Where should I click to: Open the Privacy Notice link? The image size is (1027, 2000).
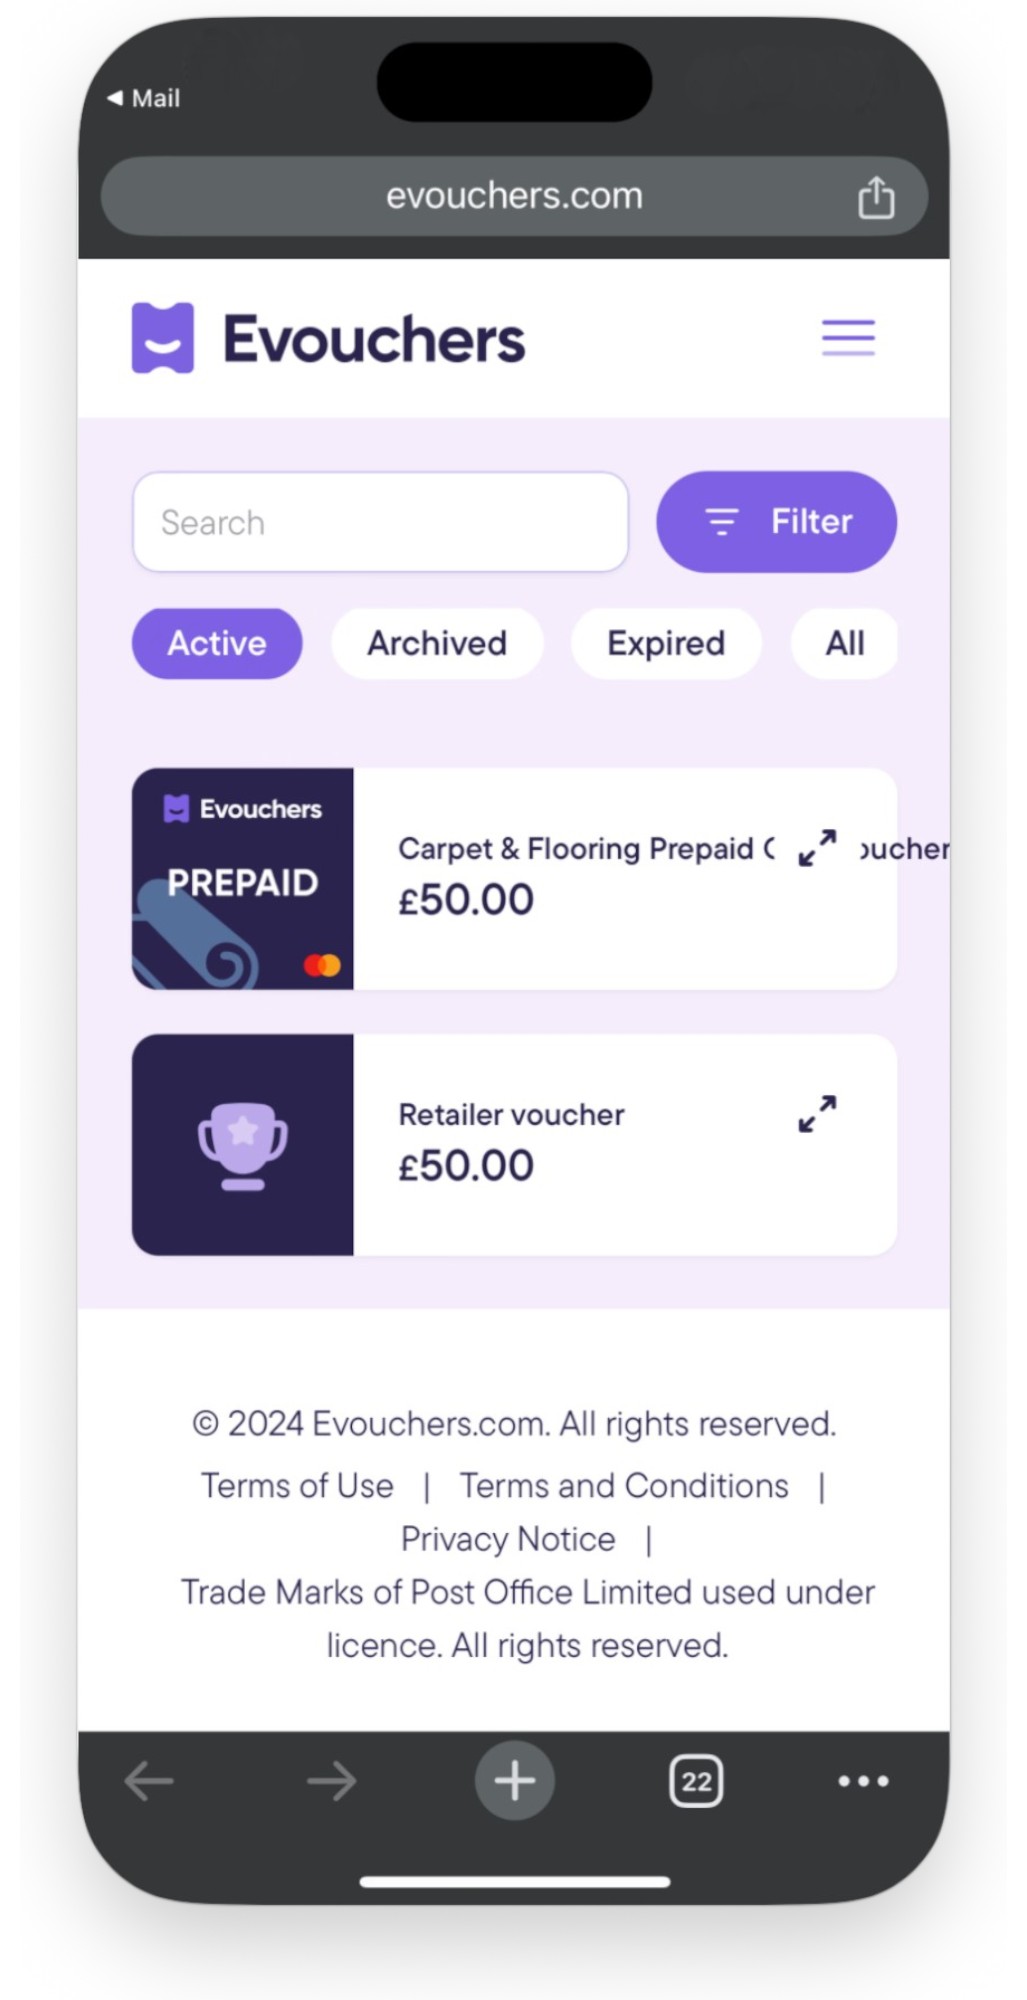point(508,1539)
